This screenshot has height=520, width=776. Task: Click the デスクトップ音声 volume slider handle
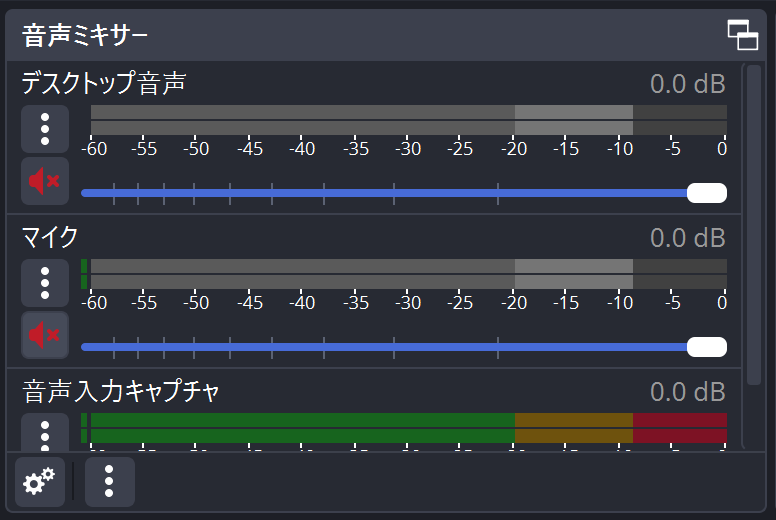click(x=707, y=193)
